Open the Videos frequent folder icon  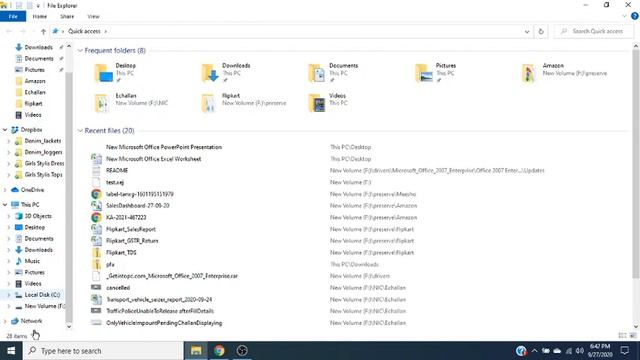[x=317, y=103]
